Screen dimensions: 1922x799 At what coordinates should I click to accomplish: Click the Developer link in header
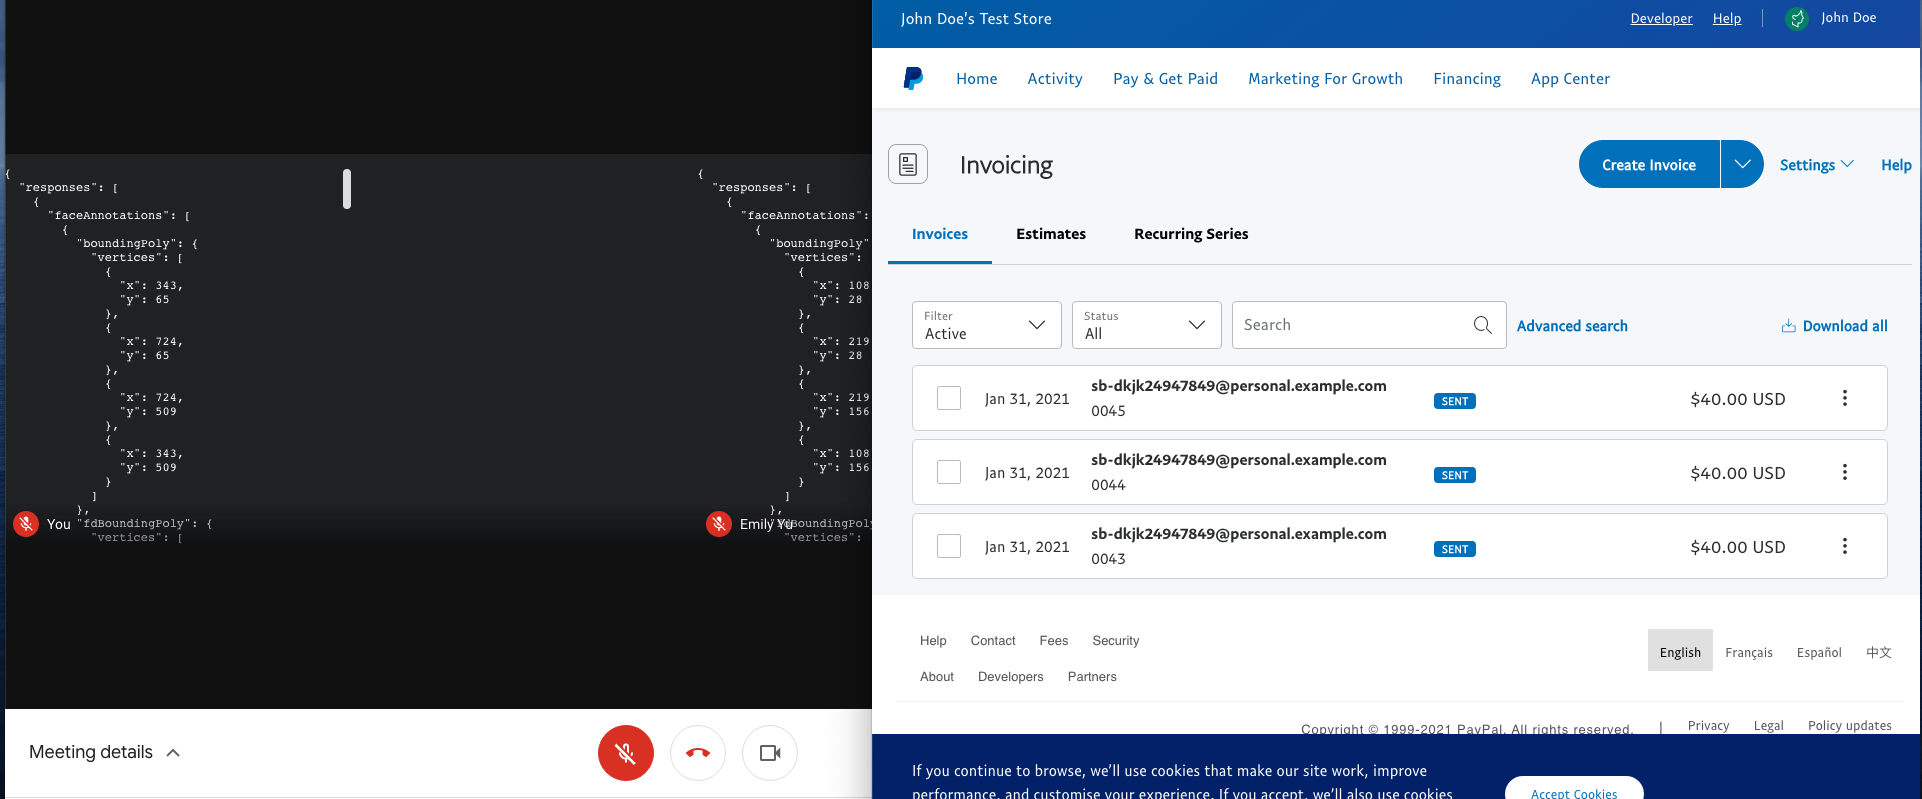[1661, 18]
